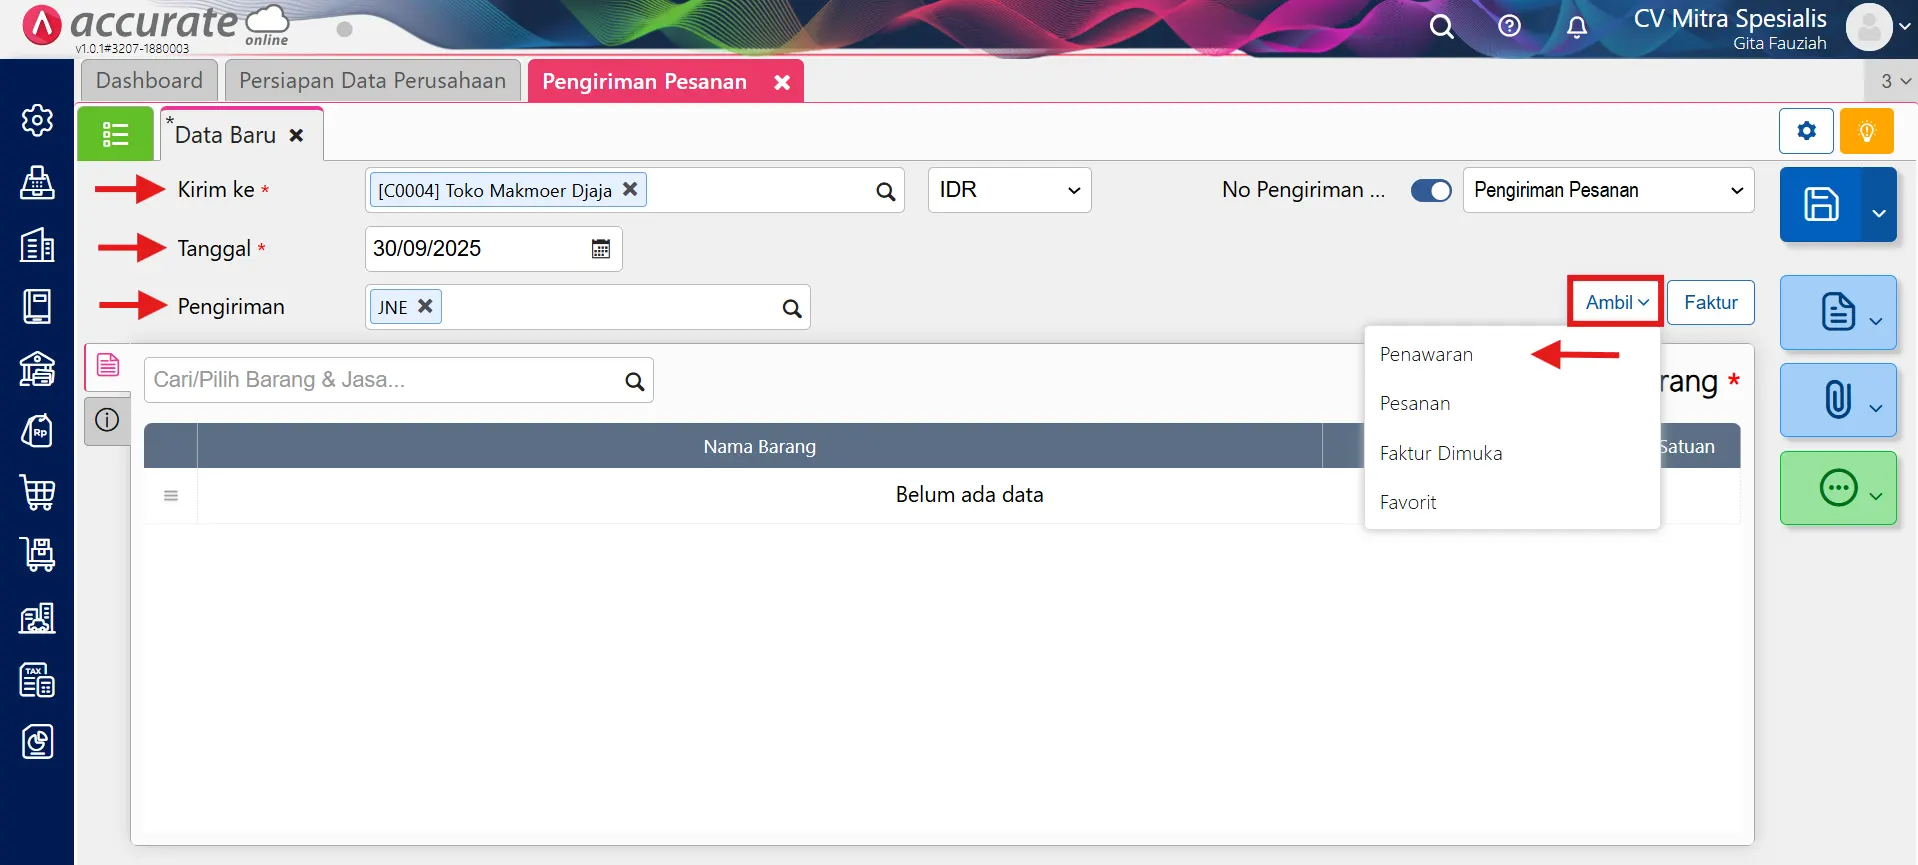Remove the JNE shipping tag

point(425,307)
